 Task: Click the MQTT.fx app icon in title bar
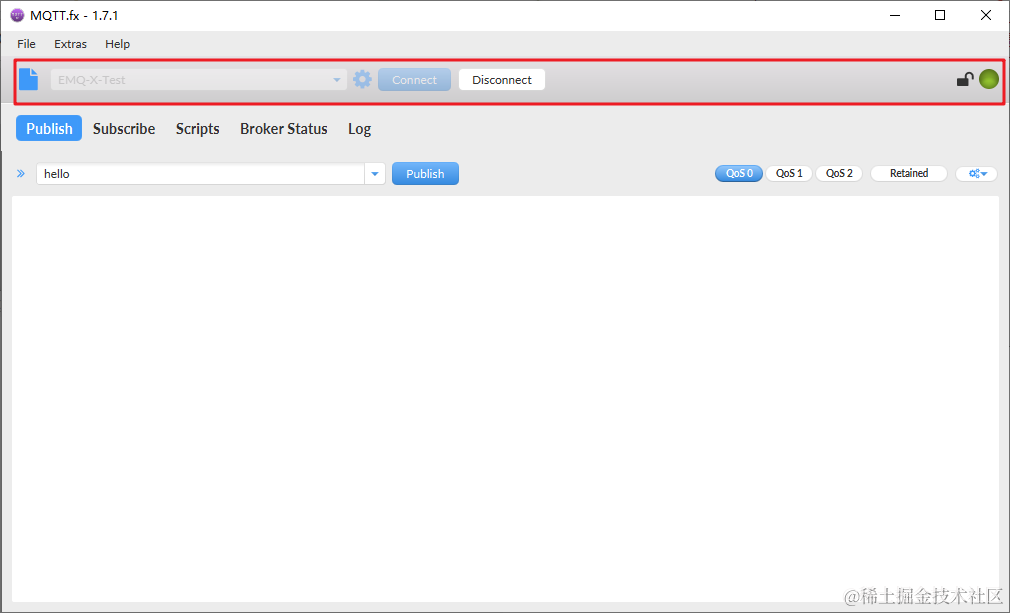click(17, 15)
